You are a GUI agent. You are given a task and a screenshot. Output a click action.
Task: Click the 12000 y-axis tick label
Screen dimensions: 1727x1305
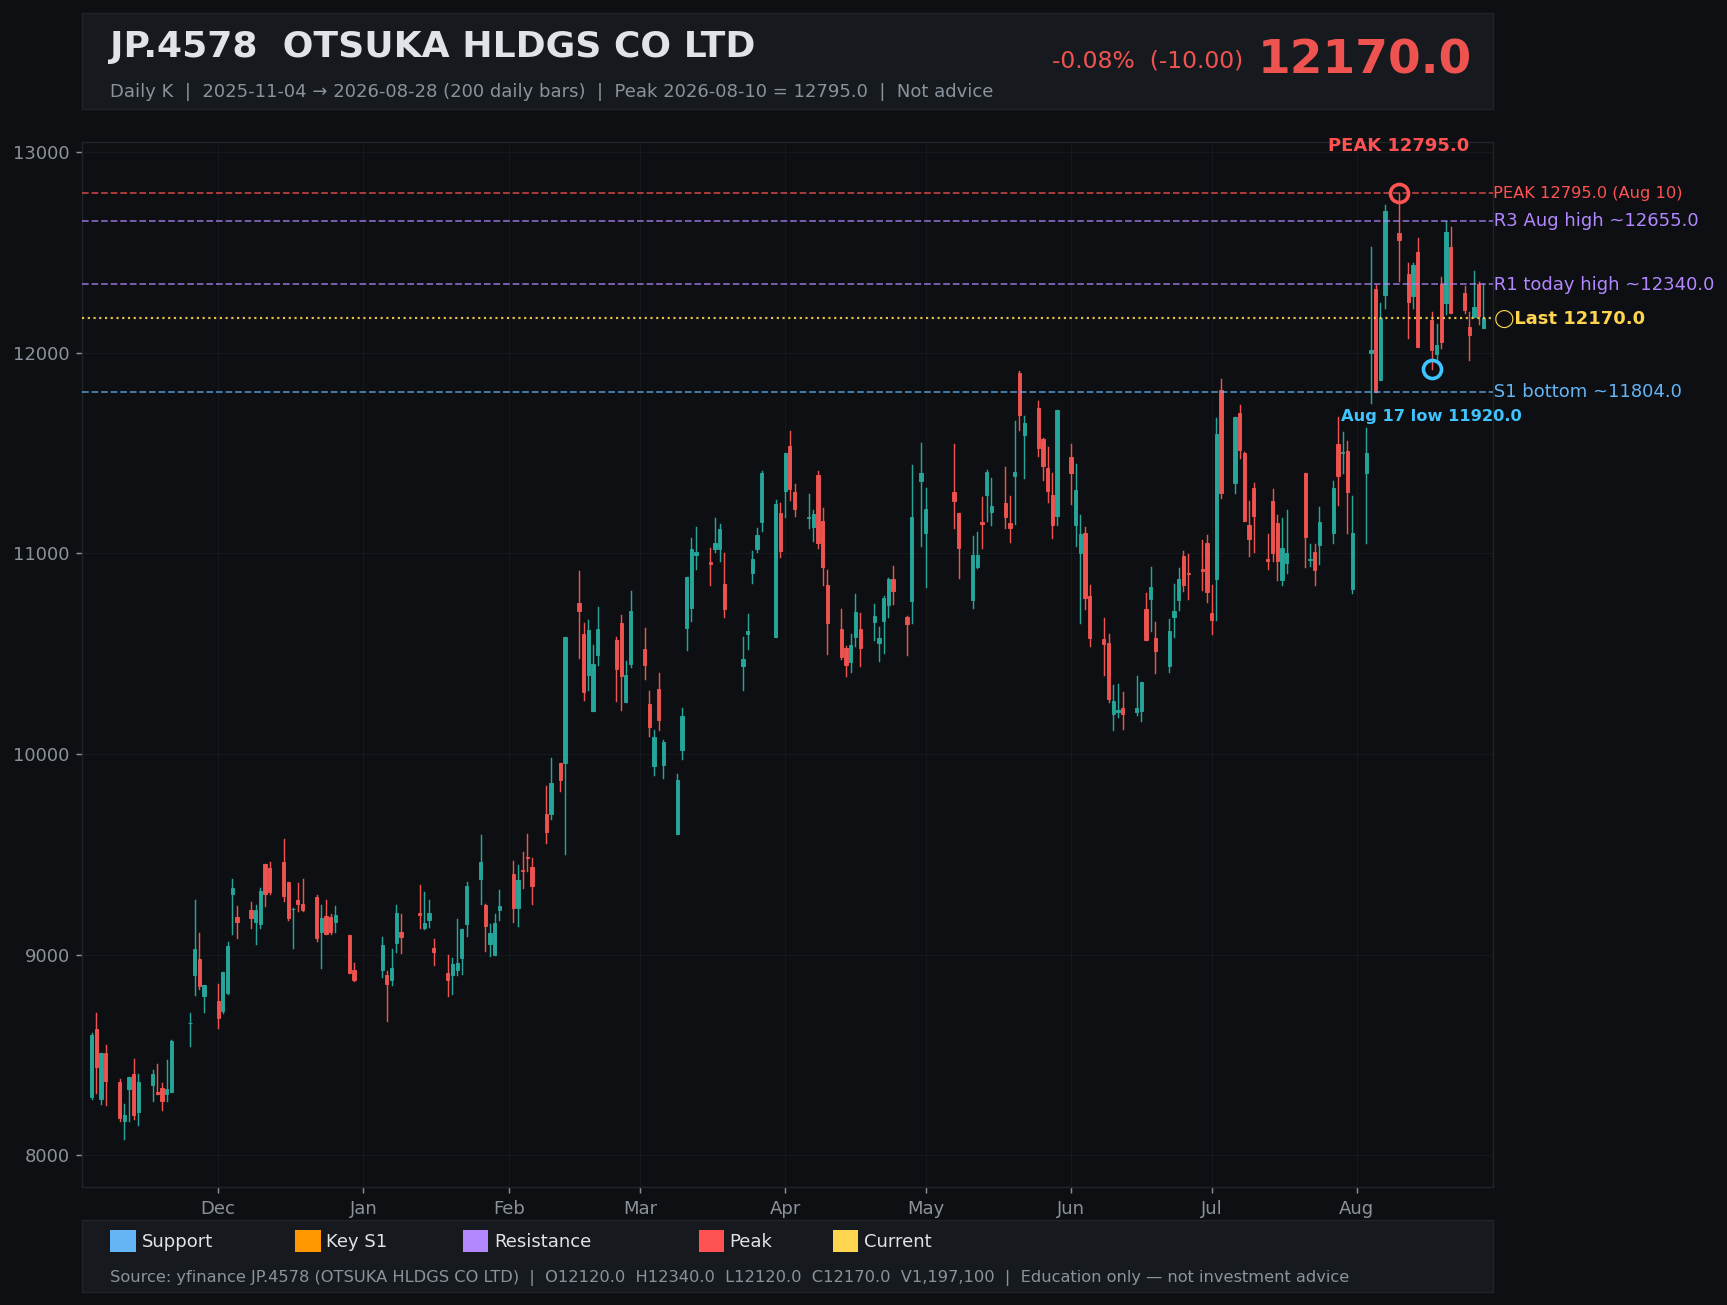pos(42,354)
